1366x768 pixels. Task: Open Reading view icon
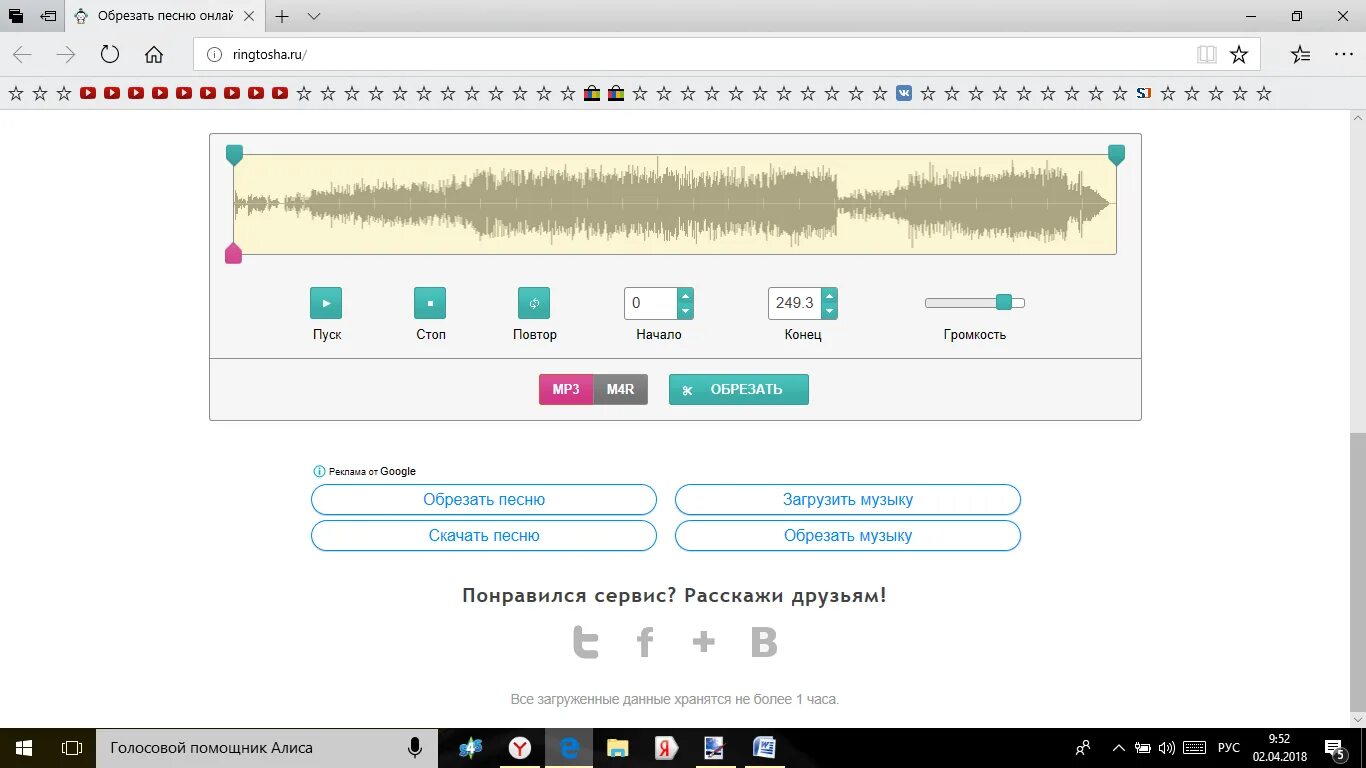(1207, 55)
